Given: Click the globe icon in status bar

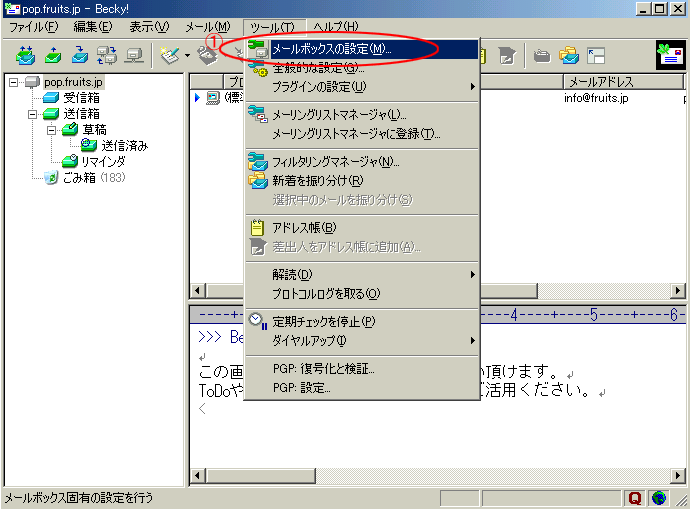Looking at the screenshot, I should tap(659, 498).
